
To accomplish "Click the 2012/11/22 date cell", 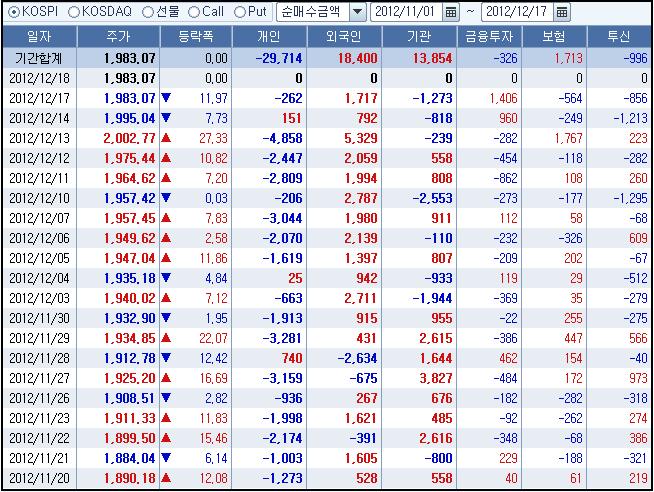I will (40, 439).
